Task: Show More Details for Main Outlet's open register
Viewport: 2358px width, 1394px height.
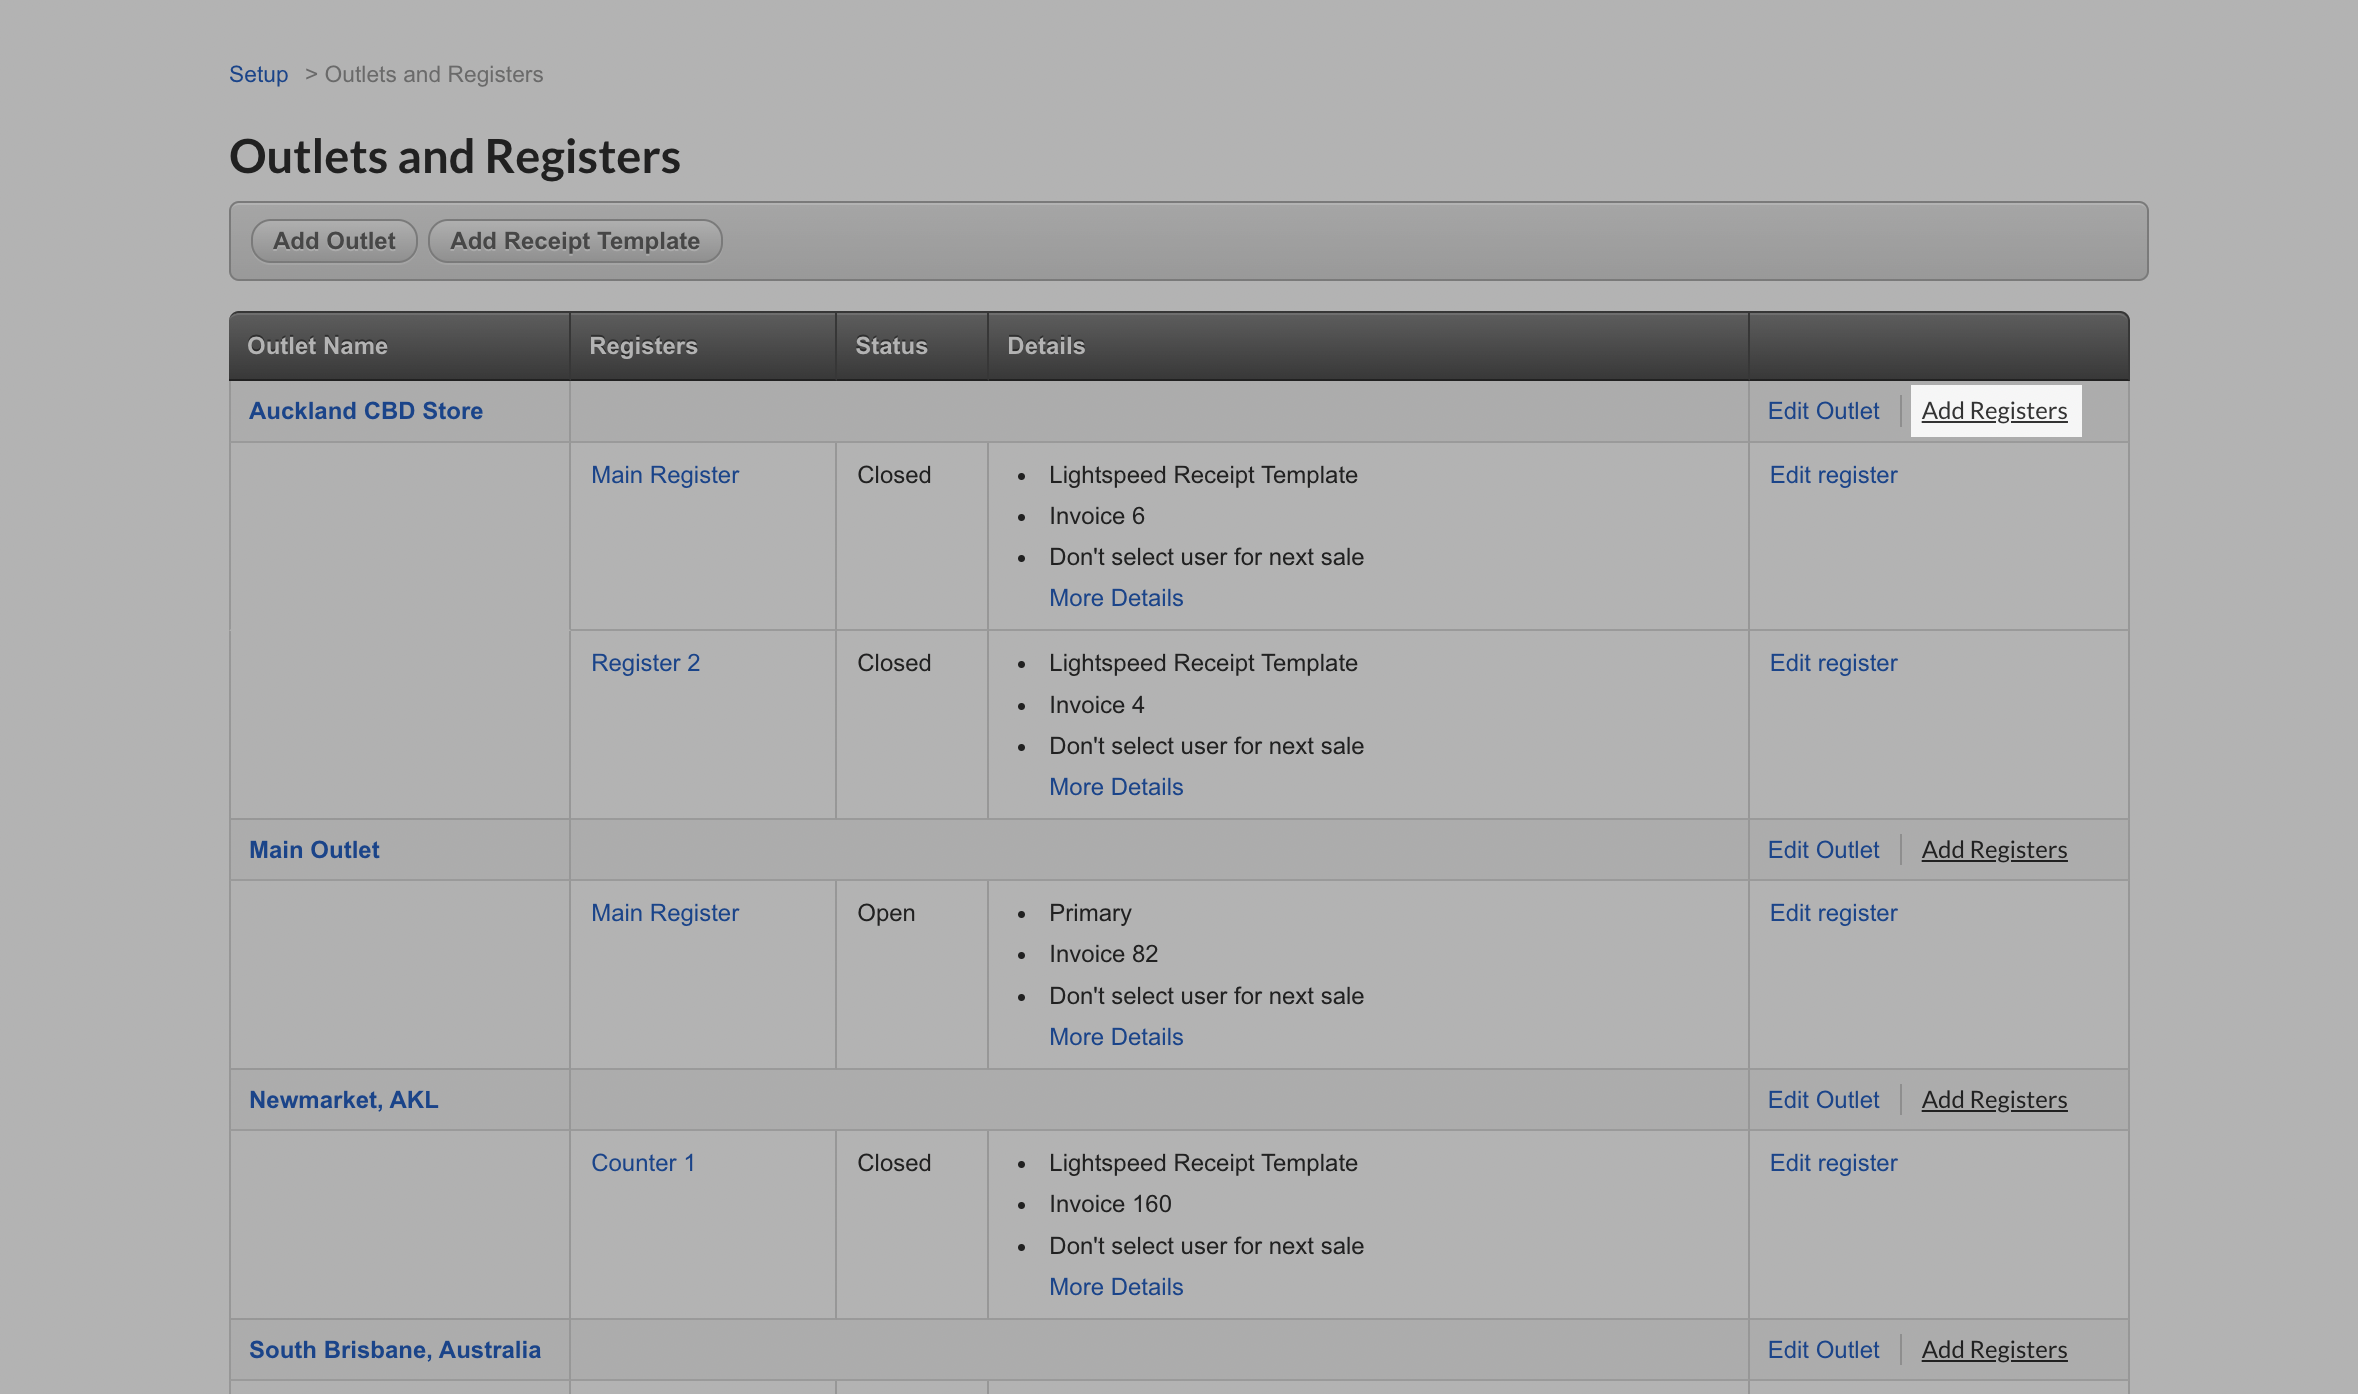Action: 1116,1036
